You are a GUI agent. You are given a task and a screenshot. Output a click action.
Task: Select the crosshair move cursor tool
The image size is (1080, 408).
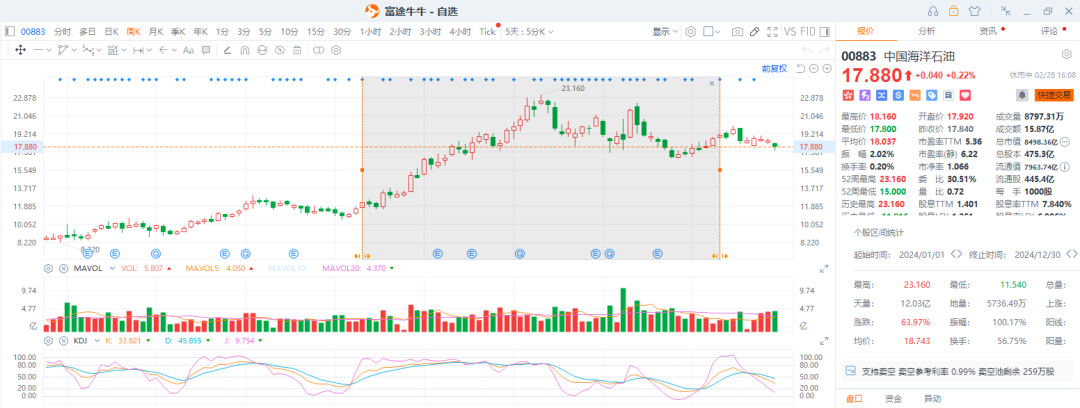20,50
